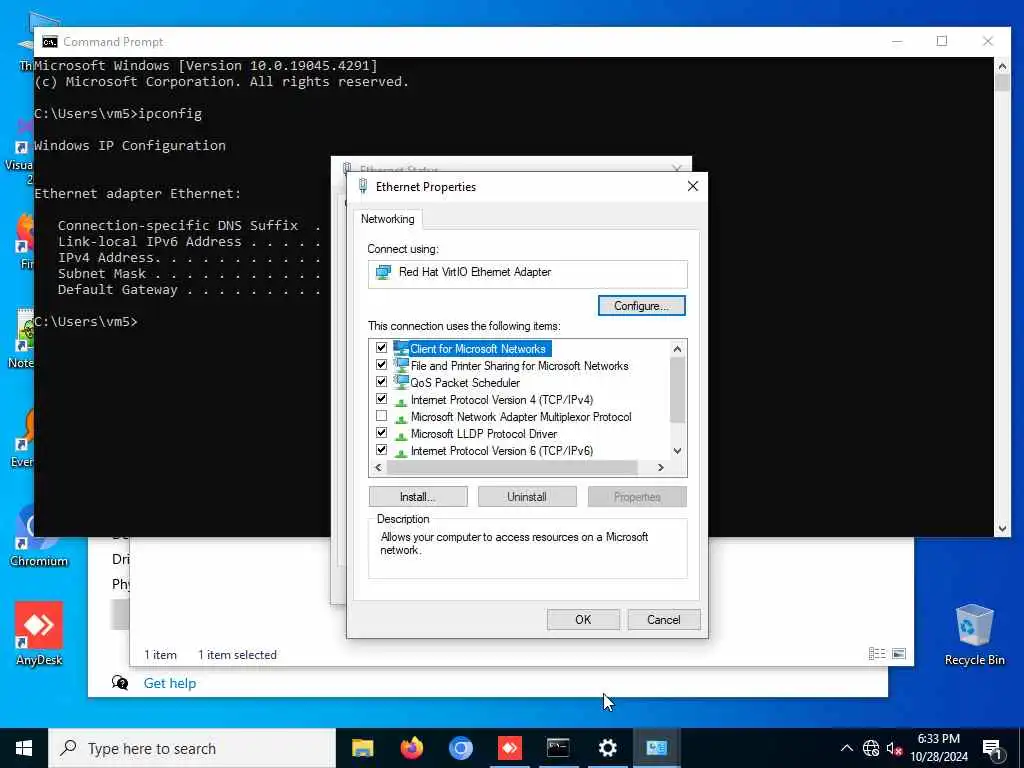Launch Firefox from the taskbar
Image resolution: width=1024 pixels, height=768 pixels.
coord(411,748)
